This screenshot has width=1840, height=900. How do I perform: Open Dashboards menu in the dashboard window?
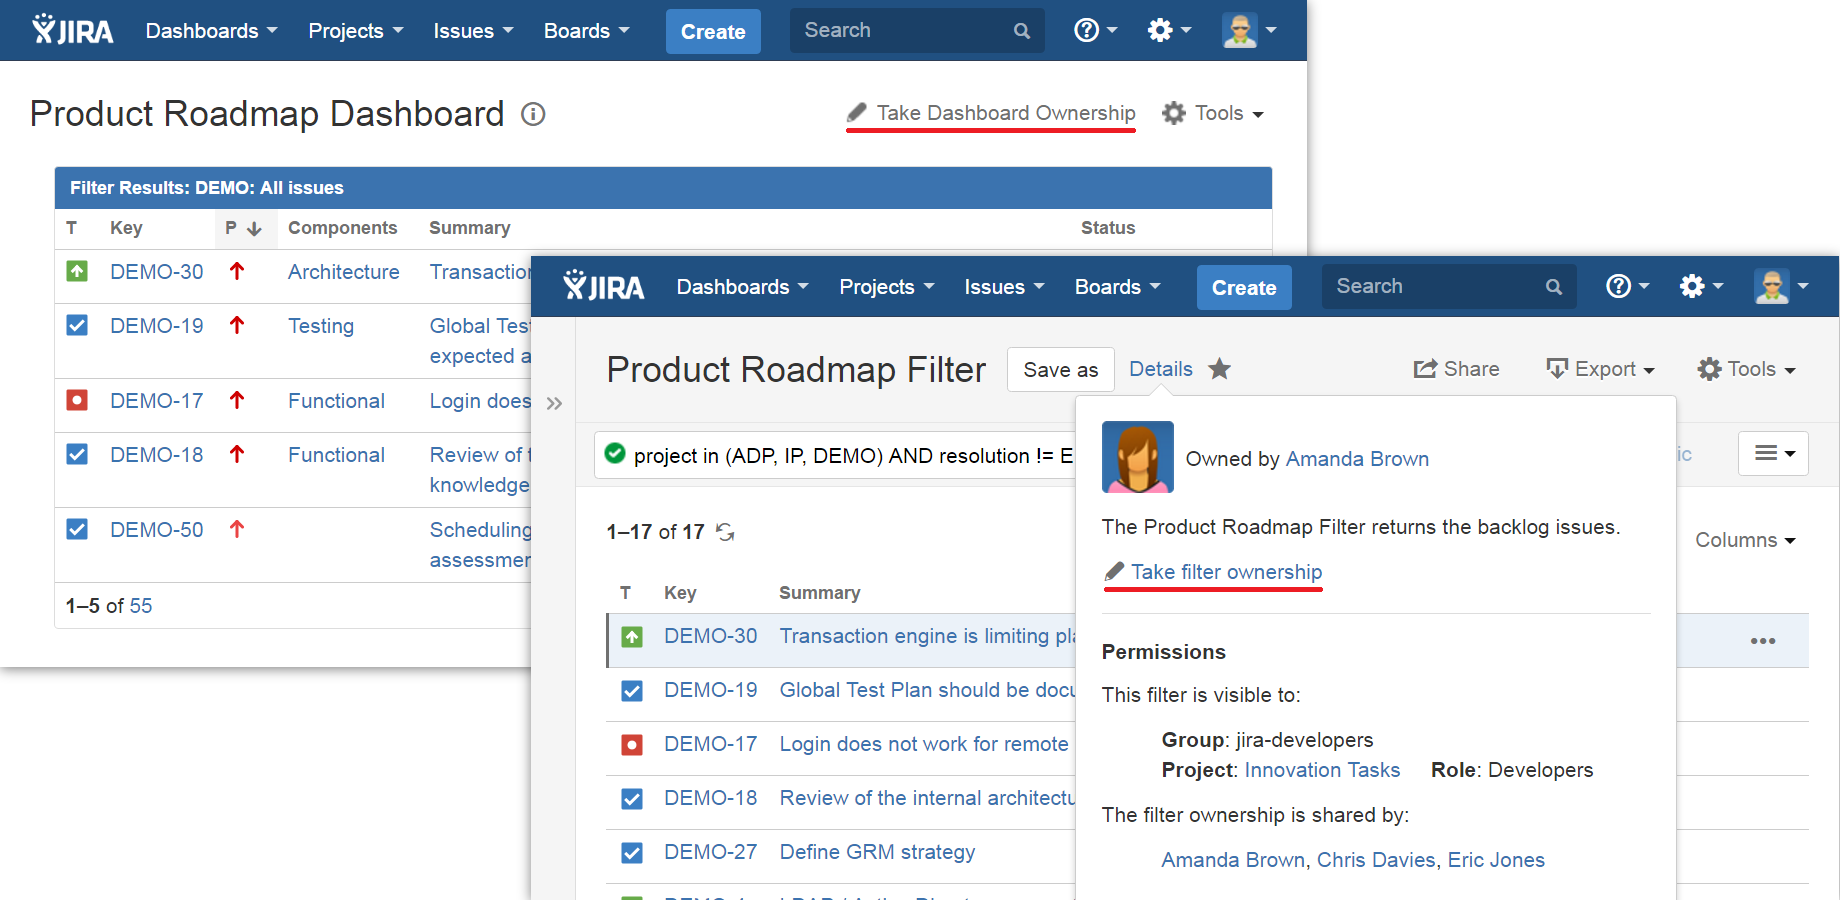(212, 31)
